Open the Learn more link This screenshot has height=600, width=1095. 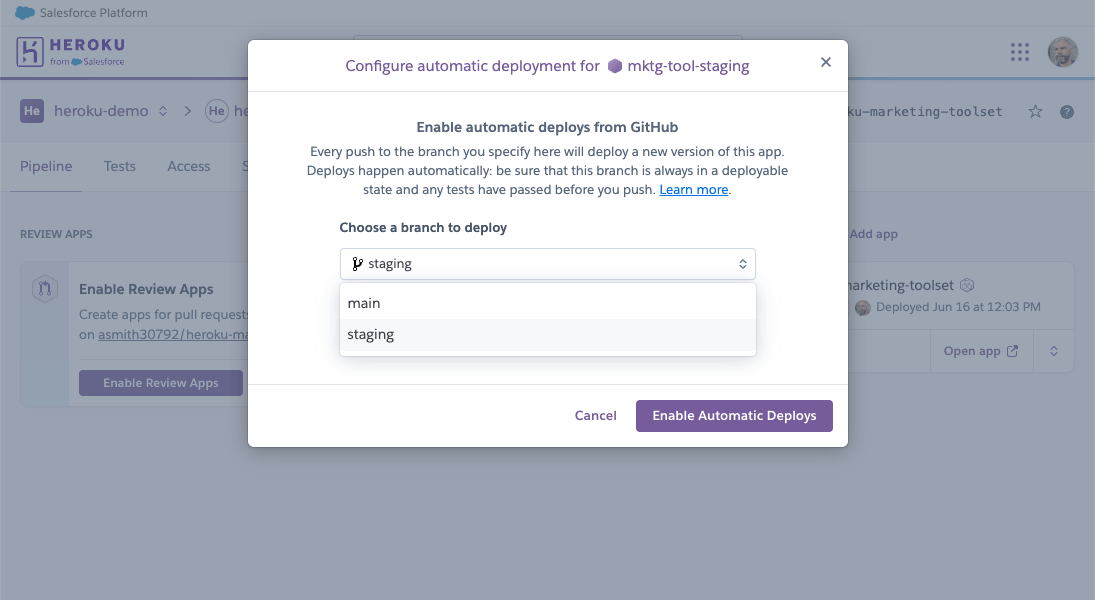[x=693, y=190]
